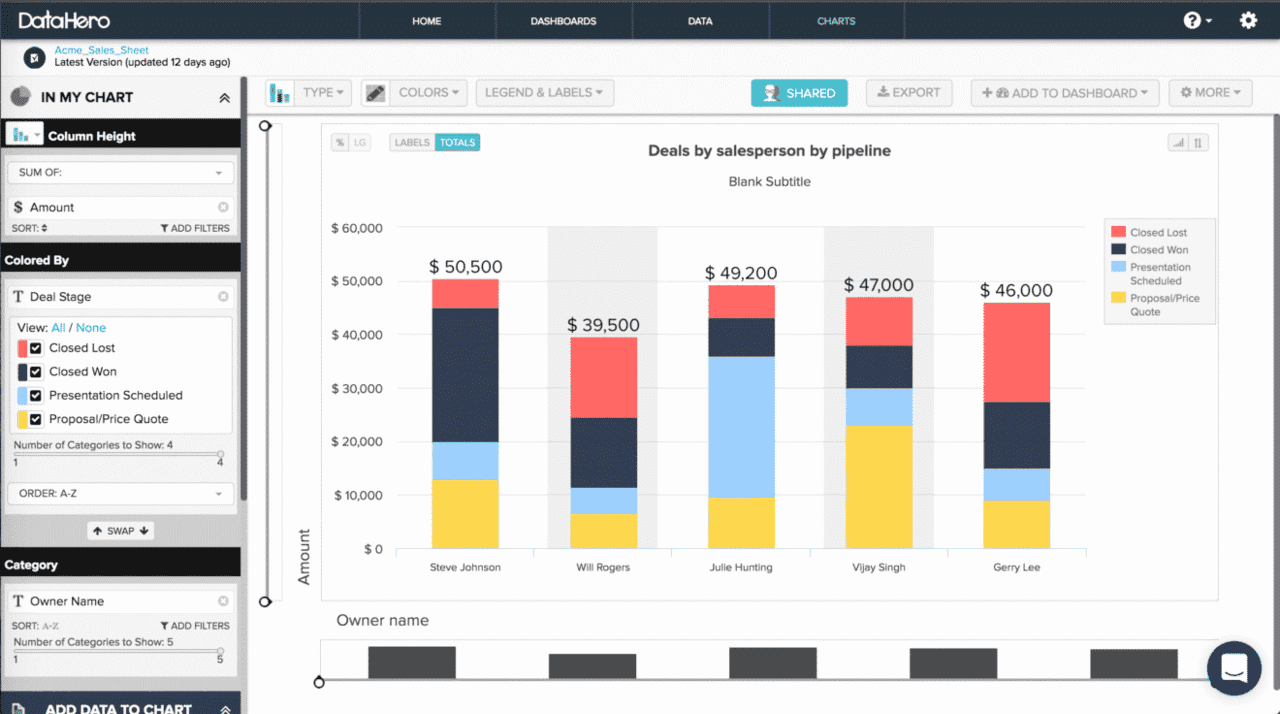Image resolution: width=1280 pixels, height=714 pixels.
Task: Toggle the Presentation Scheduled checkbox
Action: coord(36,395)
